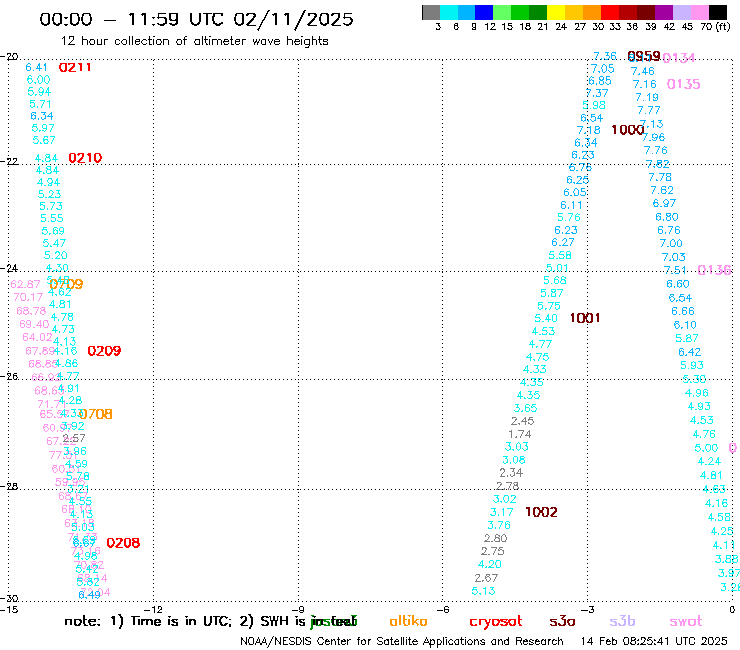Click the wave height value '7.36'
The height and width of the screenshot is (650, 740).
[605, 56]
